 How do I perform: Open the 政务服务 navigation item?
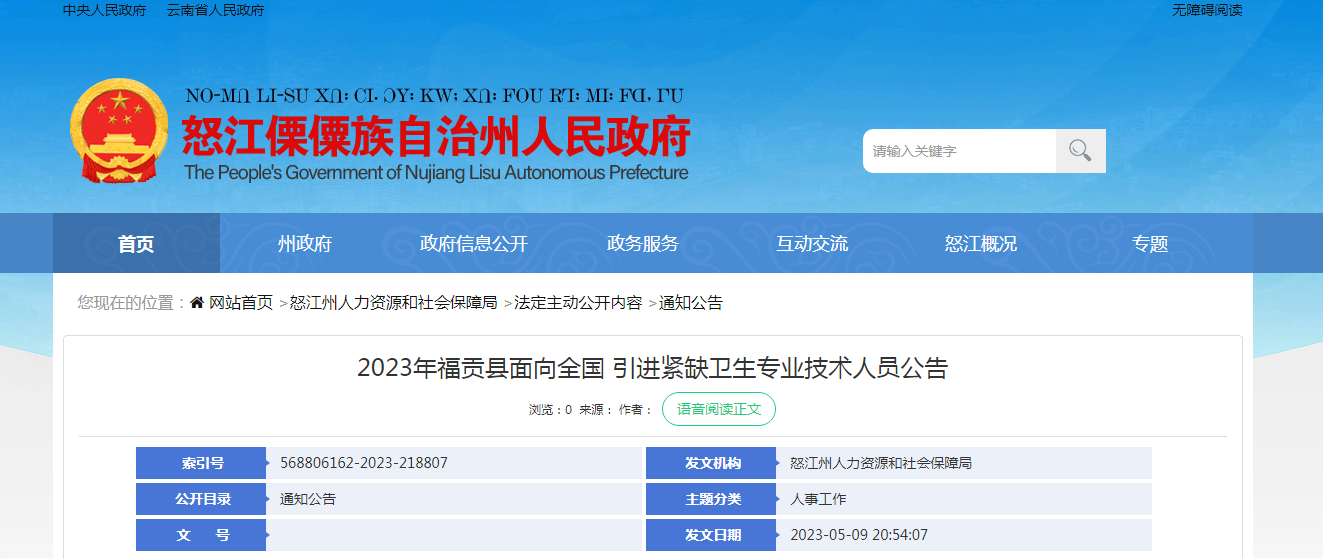pyautogui.click(x=642, y=244)
